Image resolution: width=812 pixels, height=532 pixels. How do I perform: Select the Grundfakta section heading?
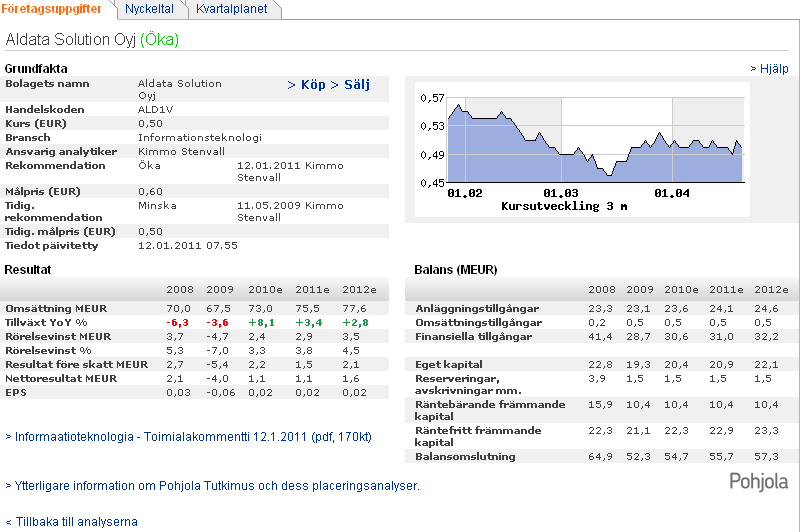click(36, 68)
